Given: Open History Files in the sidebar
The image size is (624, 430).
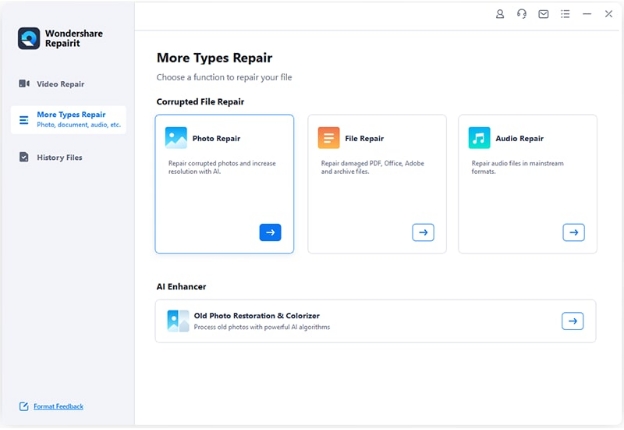Looking at the screenshot, I should tap(59, 157).
